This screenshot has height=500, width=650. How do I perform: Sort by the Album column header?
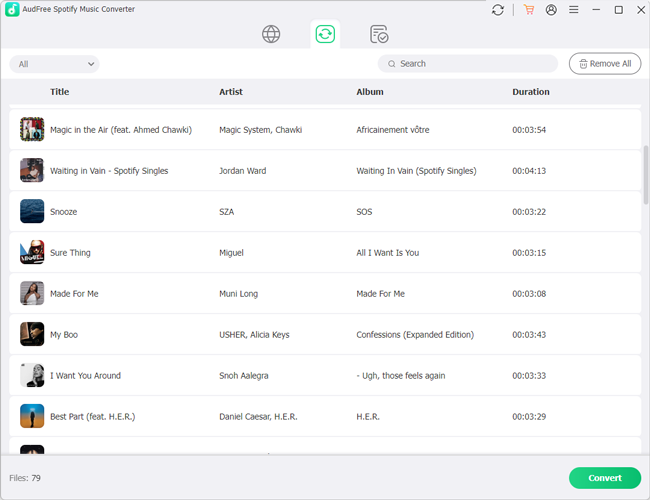(370, 92)
